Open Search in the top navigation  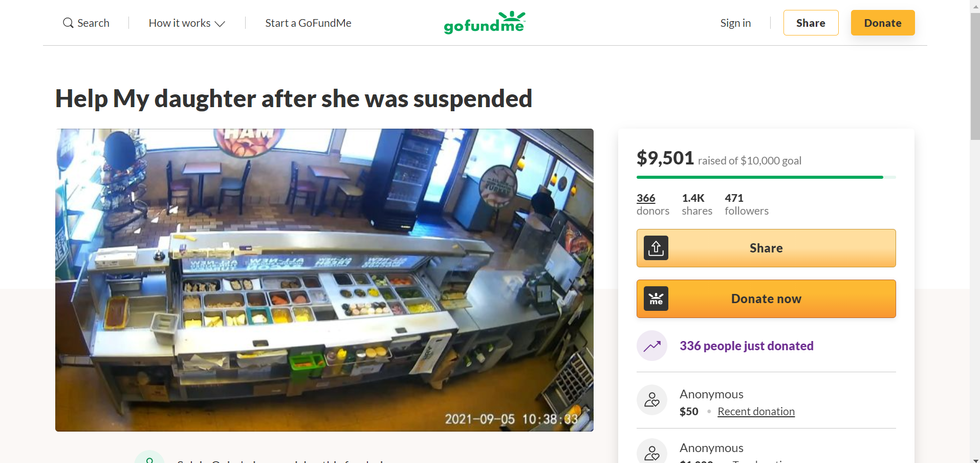86,23
